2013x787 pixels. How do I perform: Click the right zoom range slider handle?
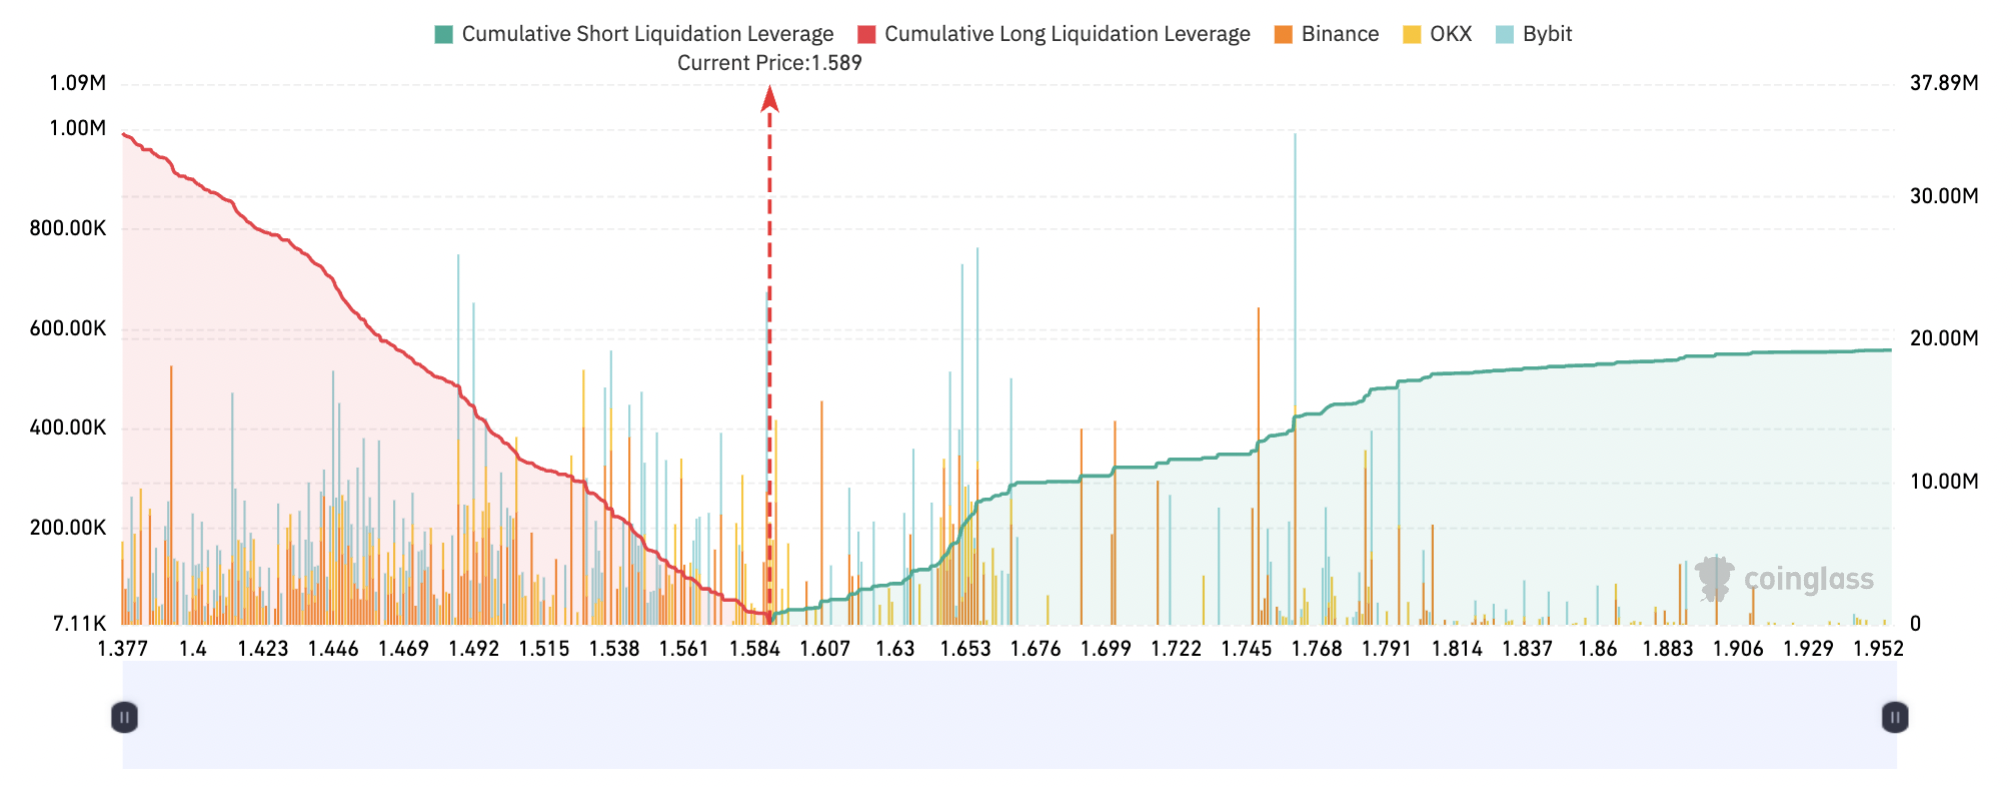coord(1895,717)
